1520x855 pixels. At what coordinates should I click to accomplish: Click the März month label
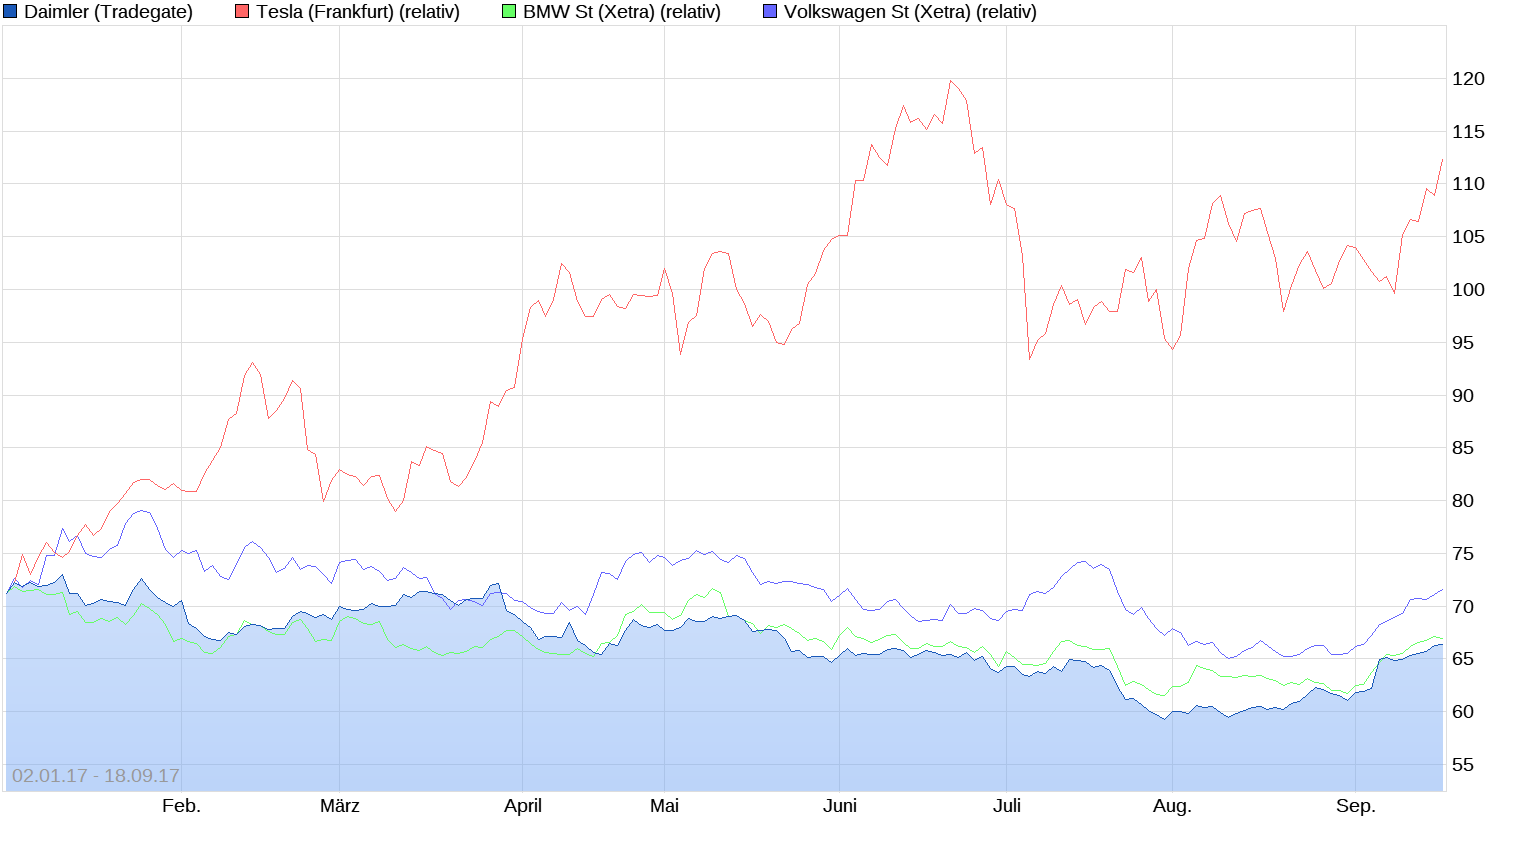[x=340, y=806]
